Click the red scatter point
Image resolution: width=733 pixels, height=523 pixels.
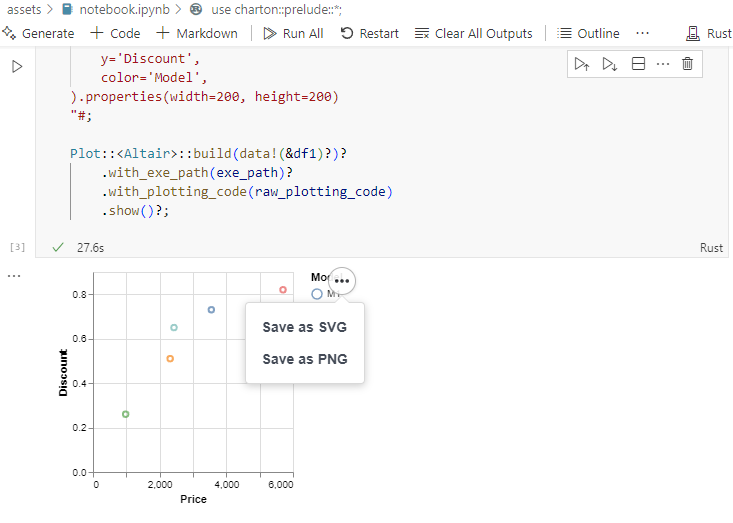point(283,290)
